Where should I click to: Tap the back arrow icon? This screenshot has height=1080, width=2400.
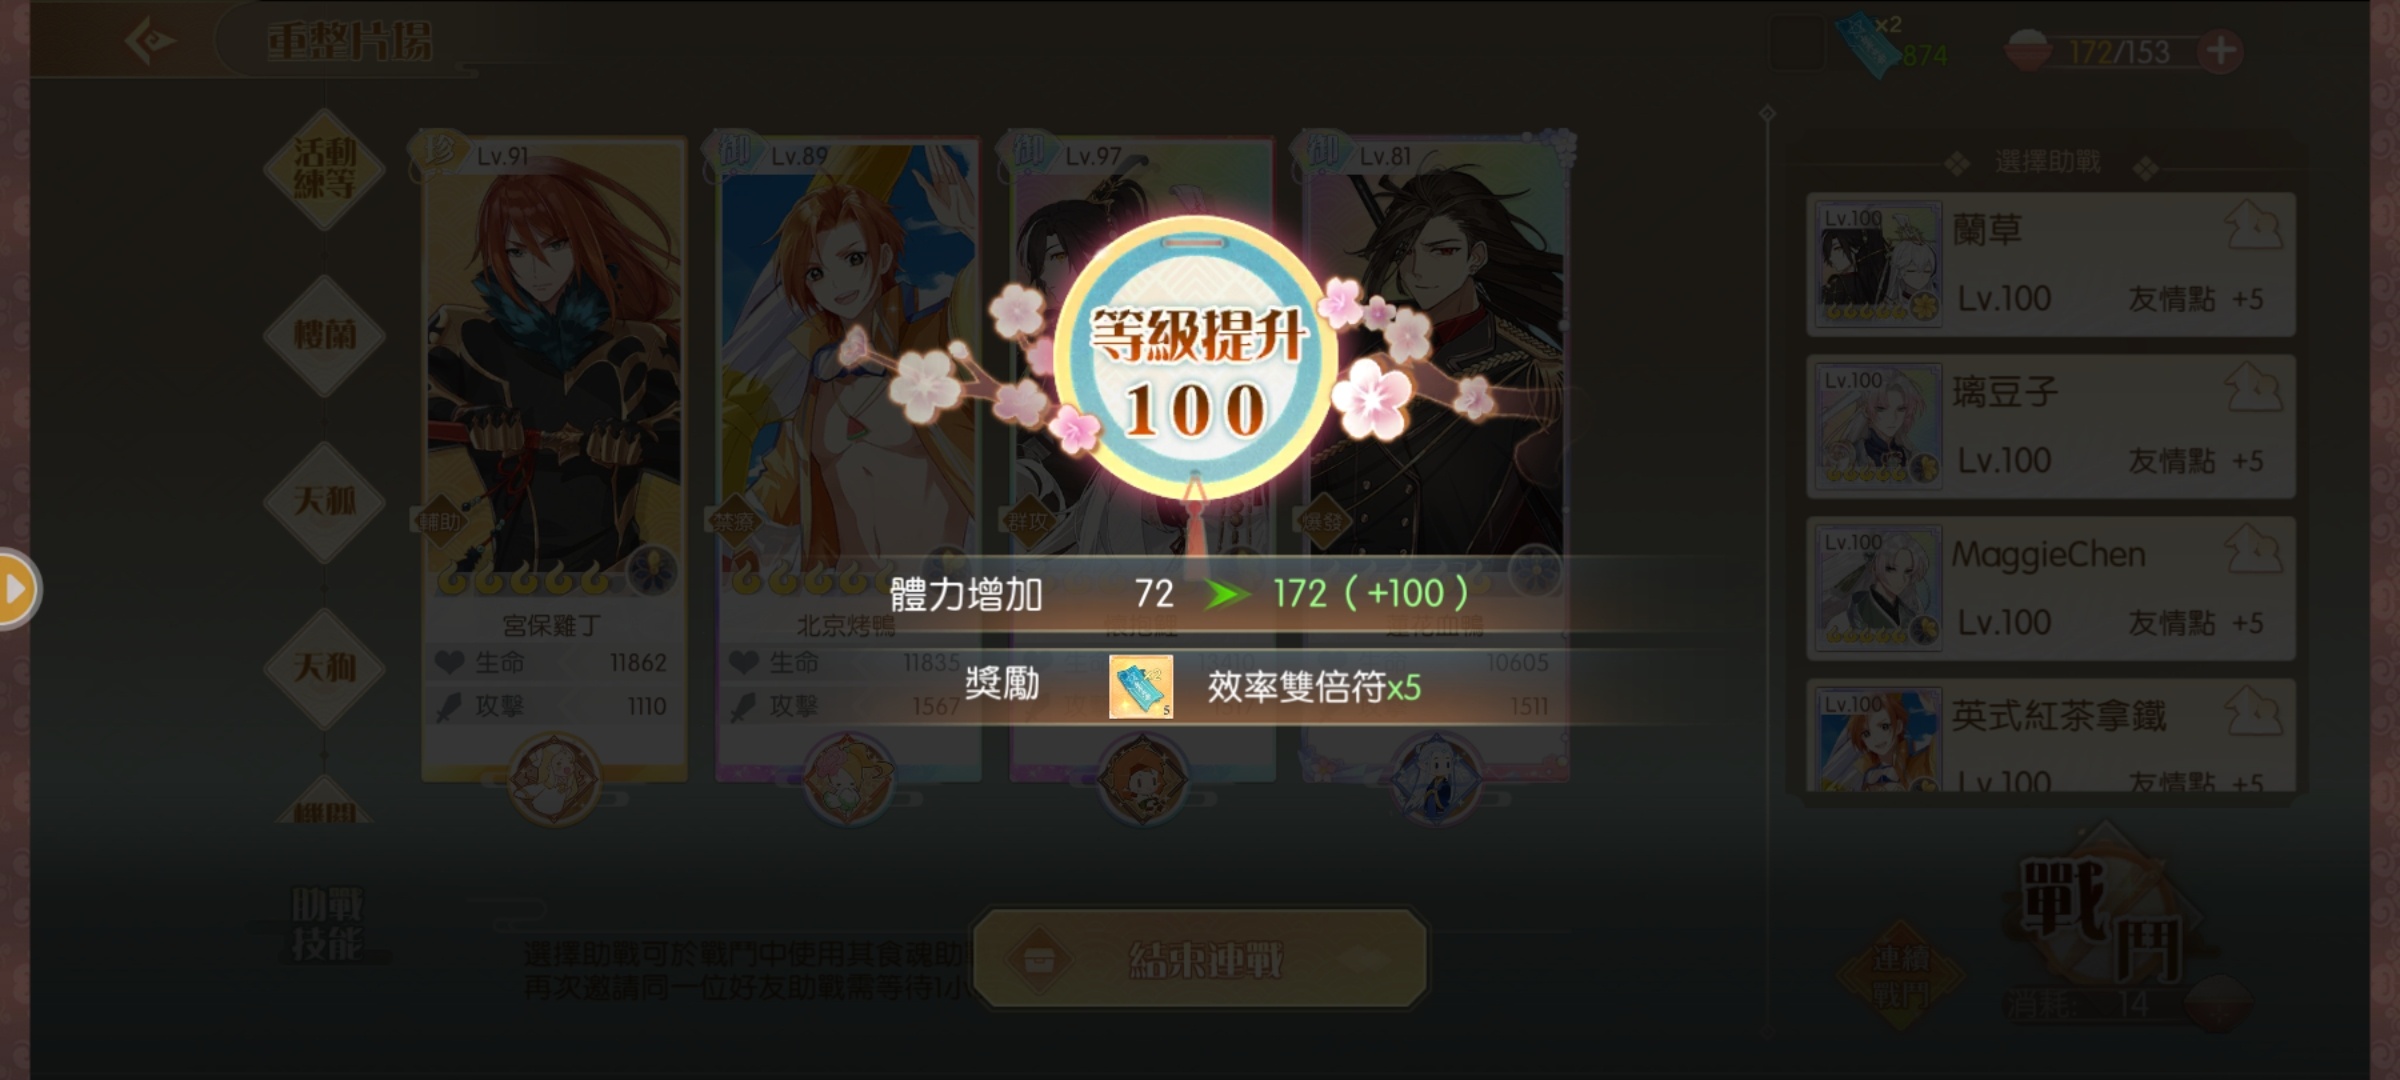tap(151, 41)
